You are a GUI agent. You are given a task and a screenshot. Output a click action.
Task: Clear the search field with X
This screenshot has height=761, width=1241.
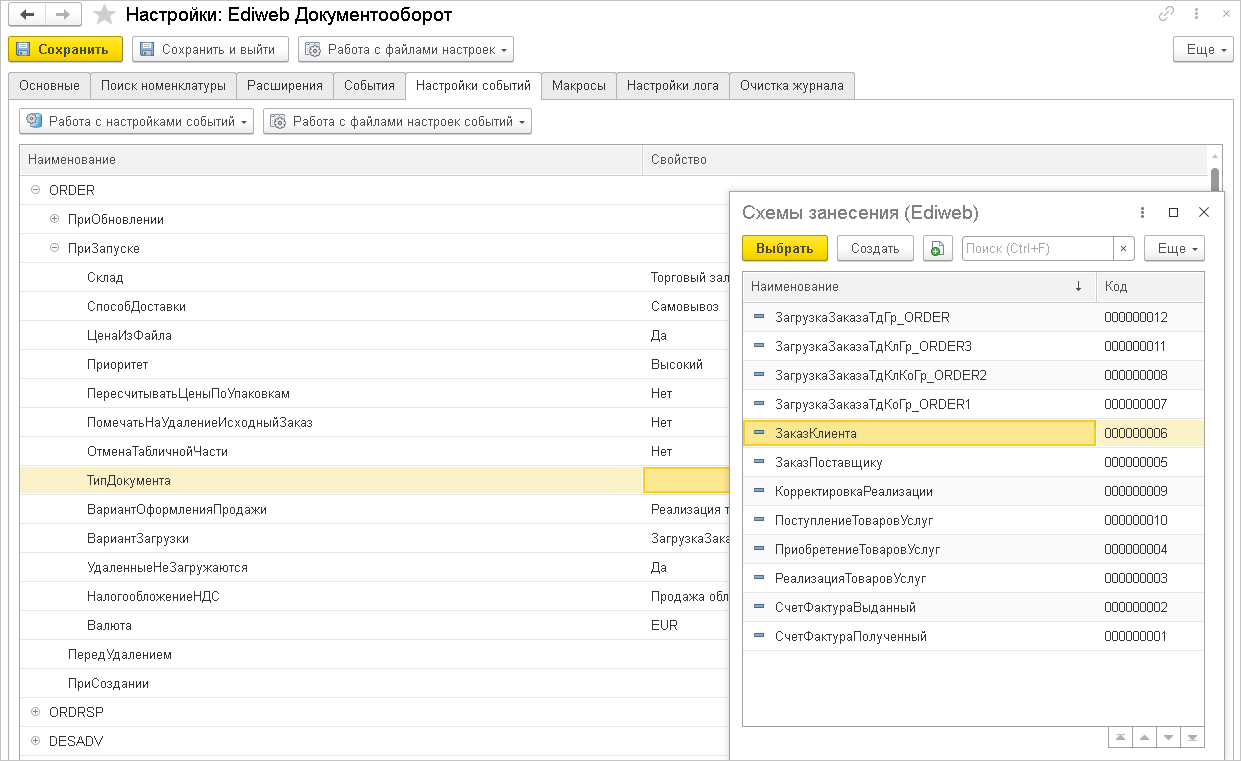tap(1124, 249)
